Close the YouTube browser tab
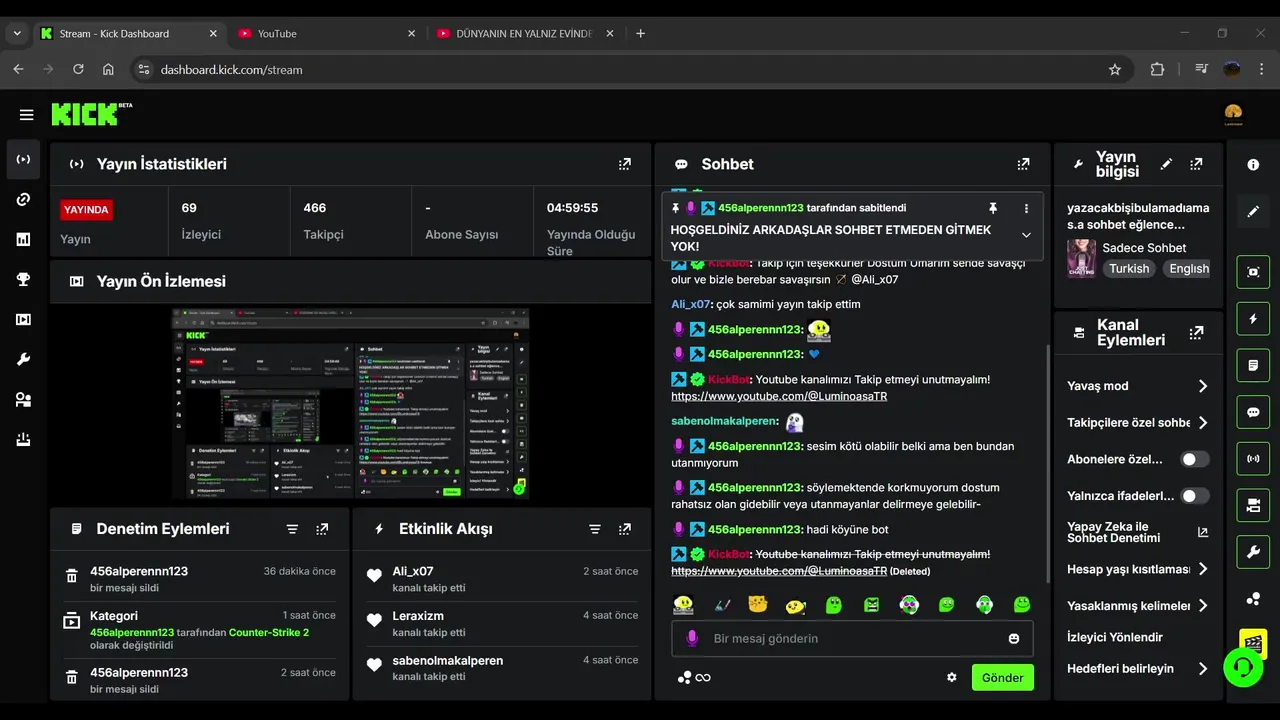Image resolution: width=1280 pixels, height=720 pixels. pyautogui.click(x=411, y=33)
